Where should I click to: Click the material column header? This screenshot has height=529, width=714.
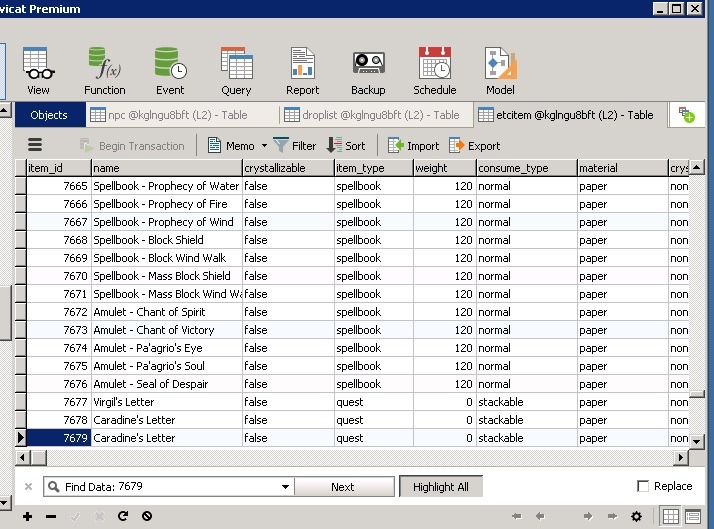point(623,168)
